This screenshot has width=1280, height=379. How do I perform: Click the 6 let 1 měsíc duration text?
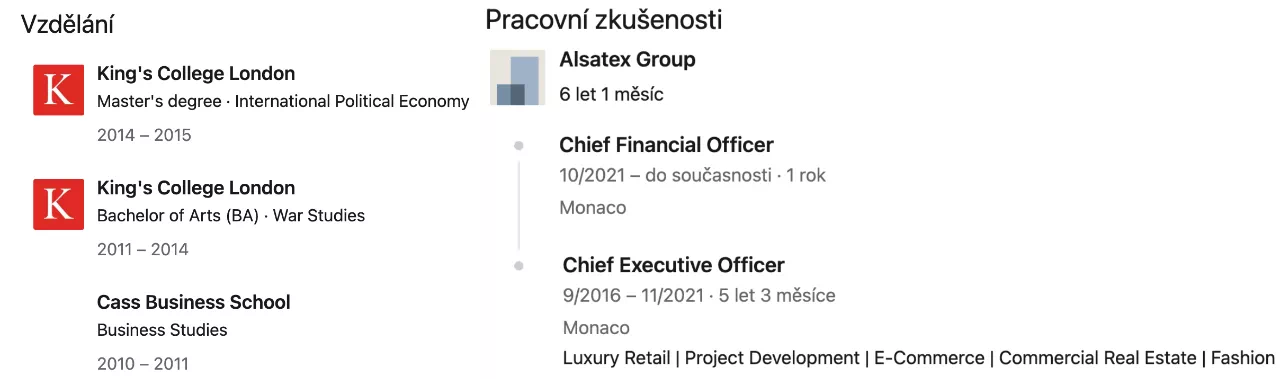[x=611, y=95]
